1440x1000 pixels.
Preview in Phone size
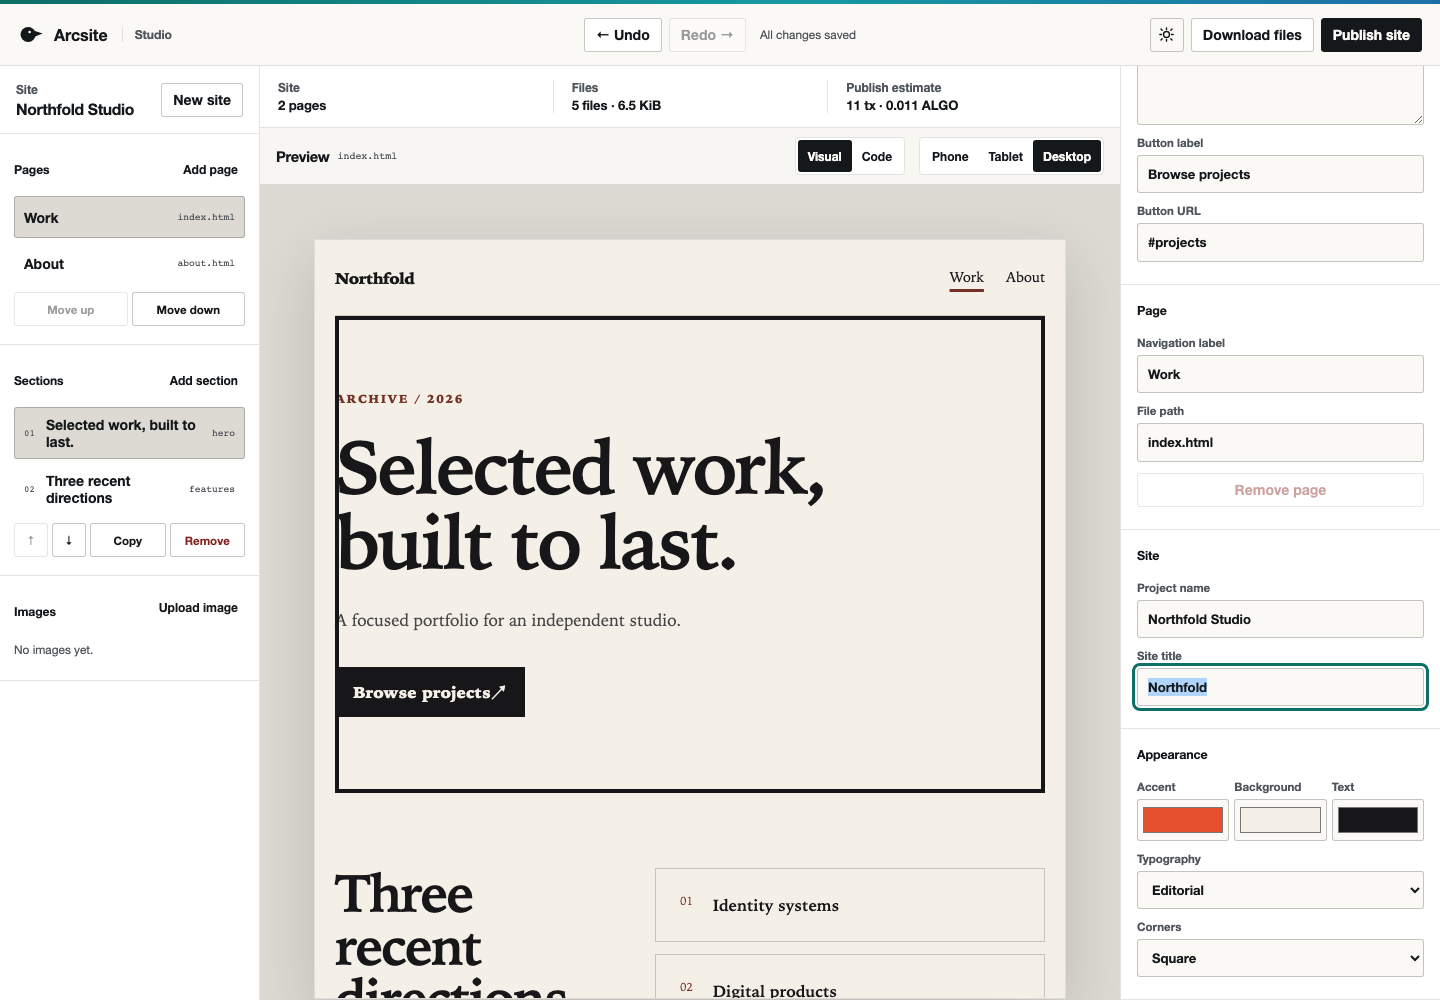pyautogui.click(x=950, y=156)
